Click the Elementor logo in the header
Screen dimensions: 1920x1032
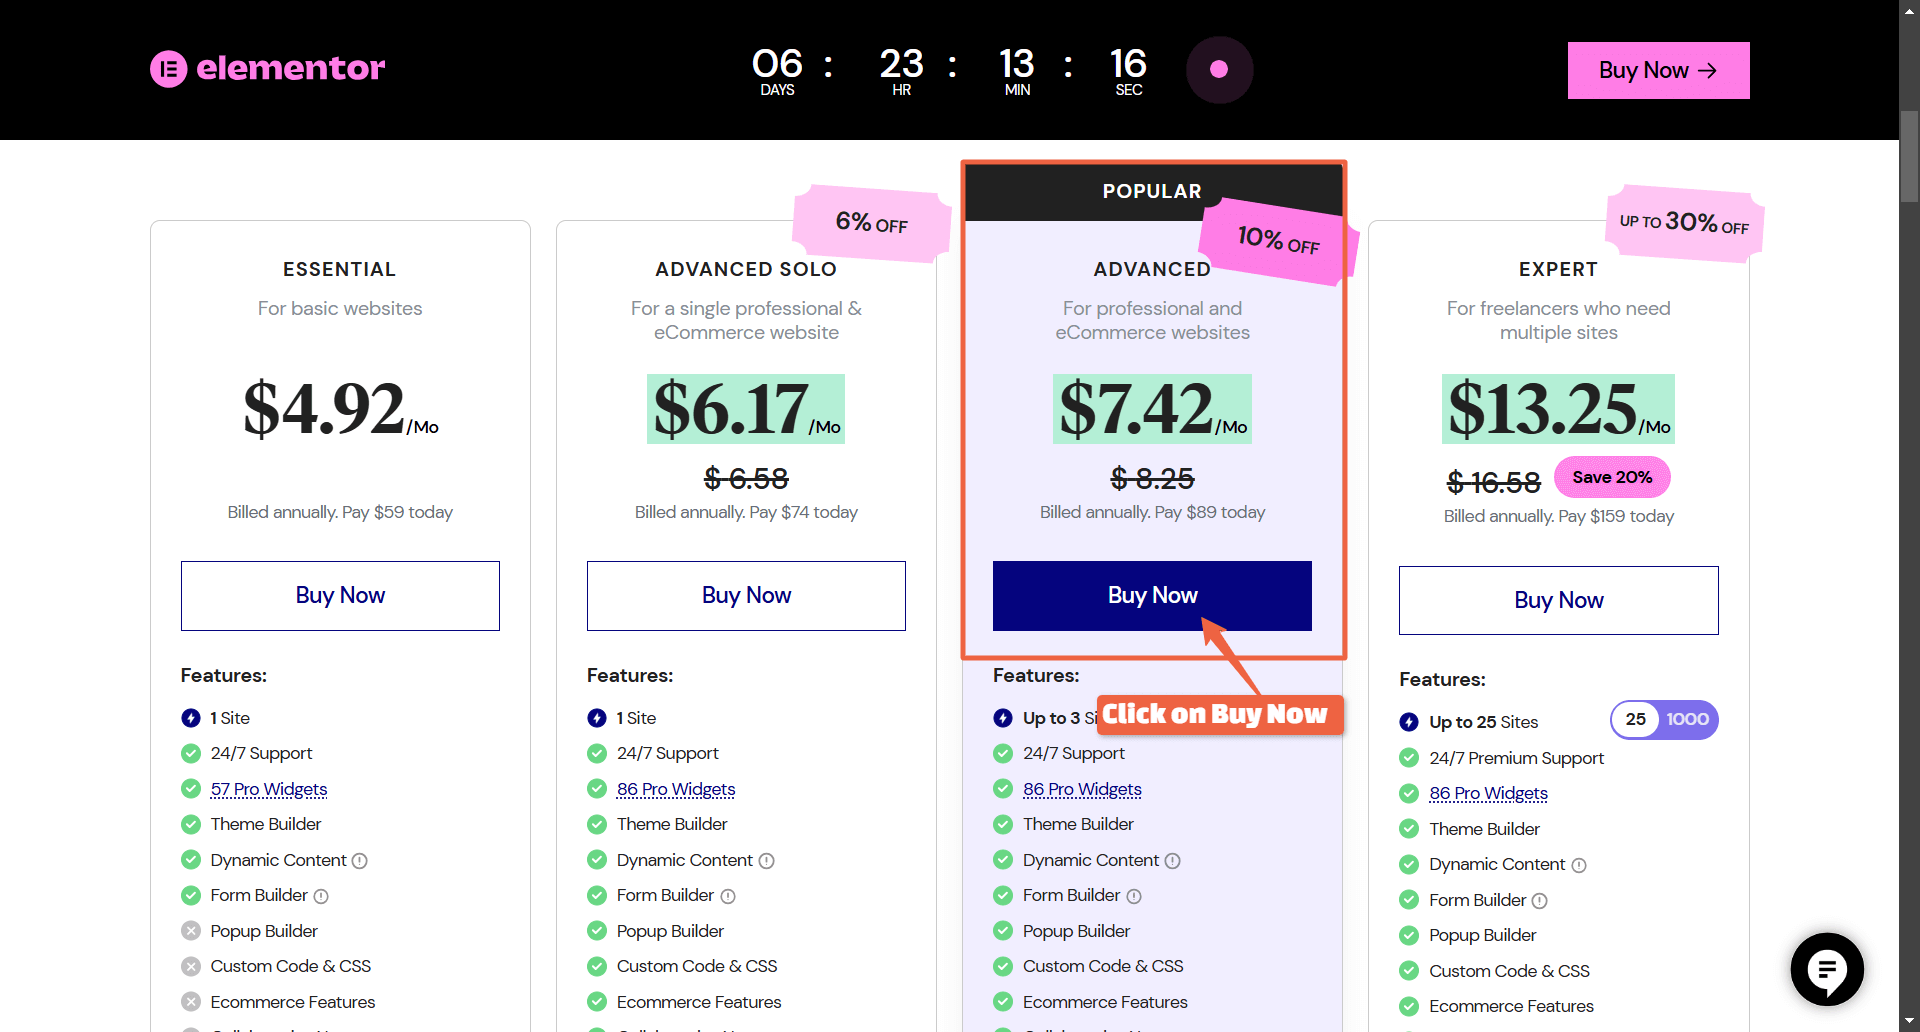(x=266, y=68)
